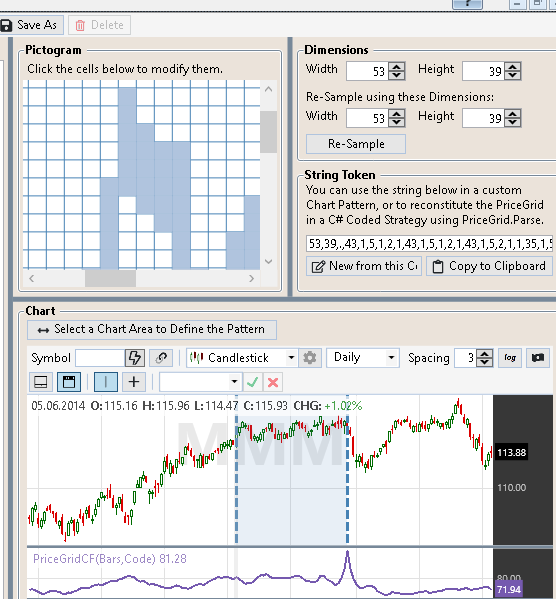
Task: Click the lightning bolt icon beside Symbol
Action: click(x=135, y=358)
